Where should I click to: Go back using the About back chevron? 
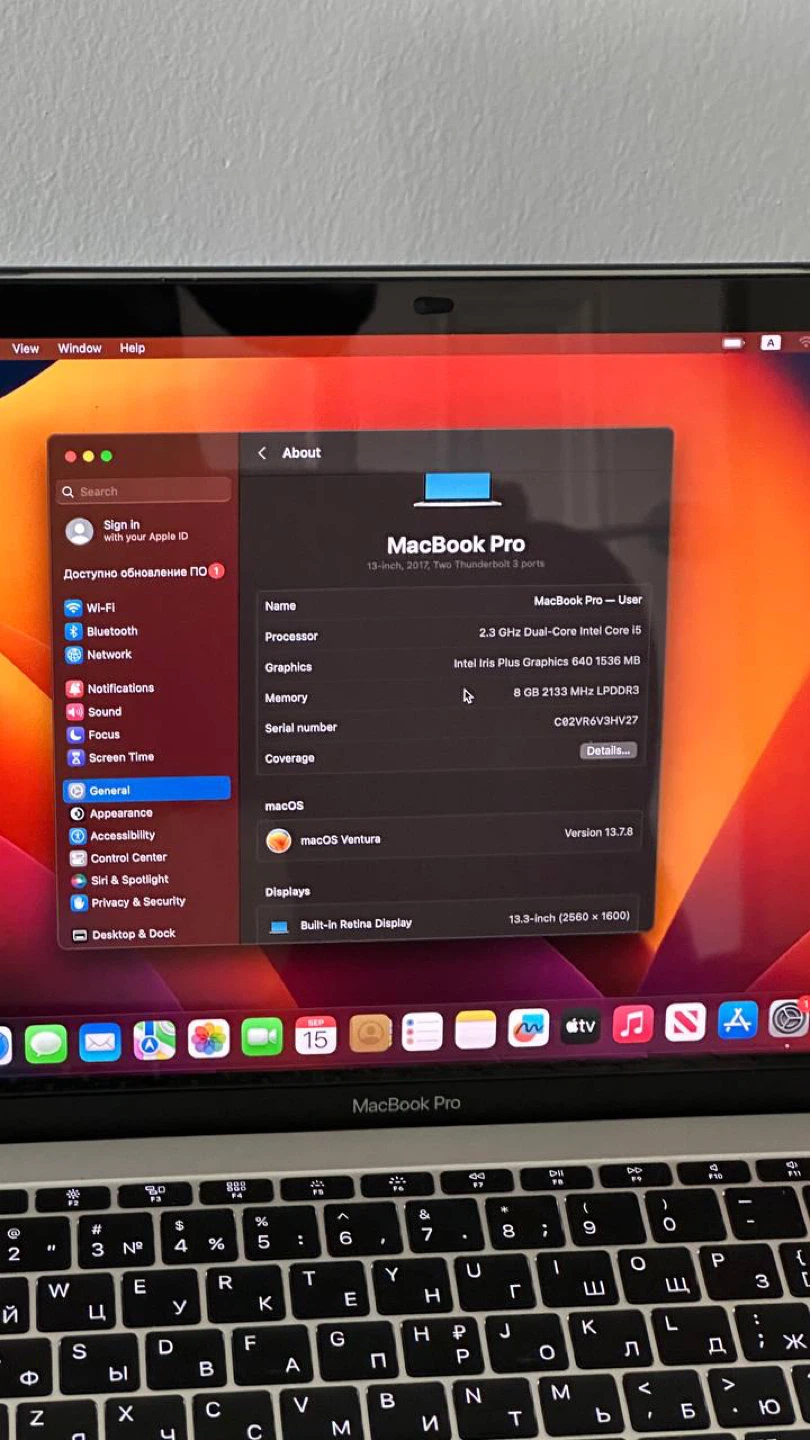point(262,453)
